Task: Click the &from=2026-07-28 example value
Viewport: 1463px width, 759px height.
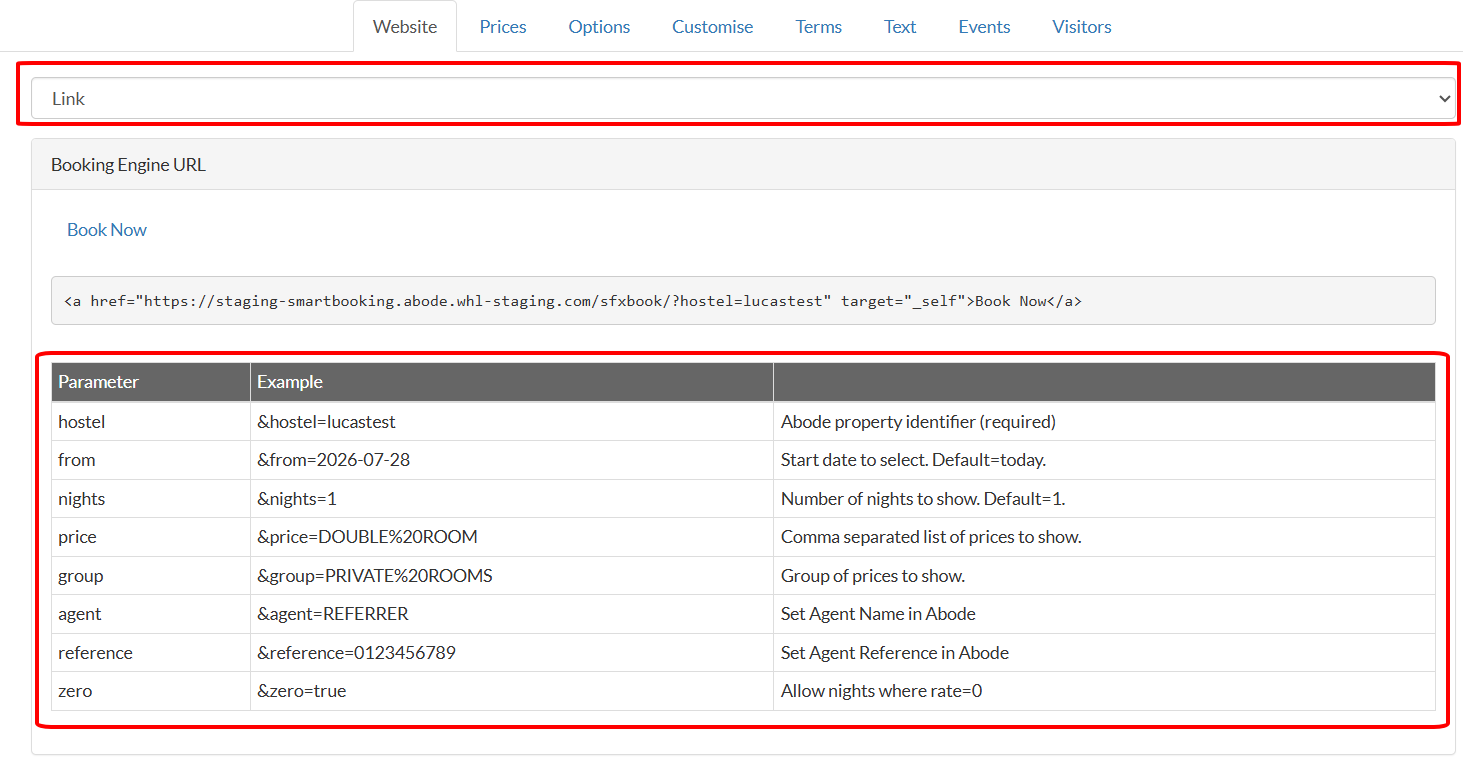Action: tap(334, 460)
